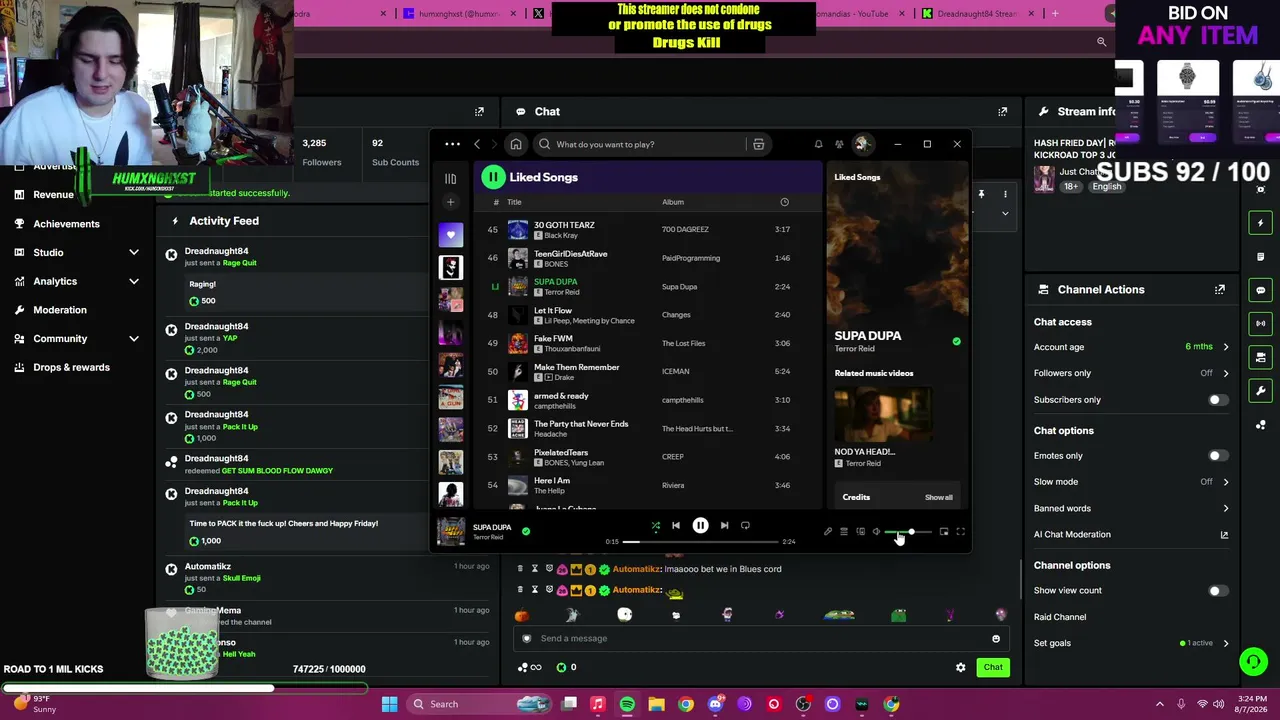Image resolution: width=1280 pixels, height=720 pixels.
Task: Adjust the Spotify volume slider
Action: pos(909,532)
